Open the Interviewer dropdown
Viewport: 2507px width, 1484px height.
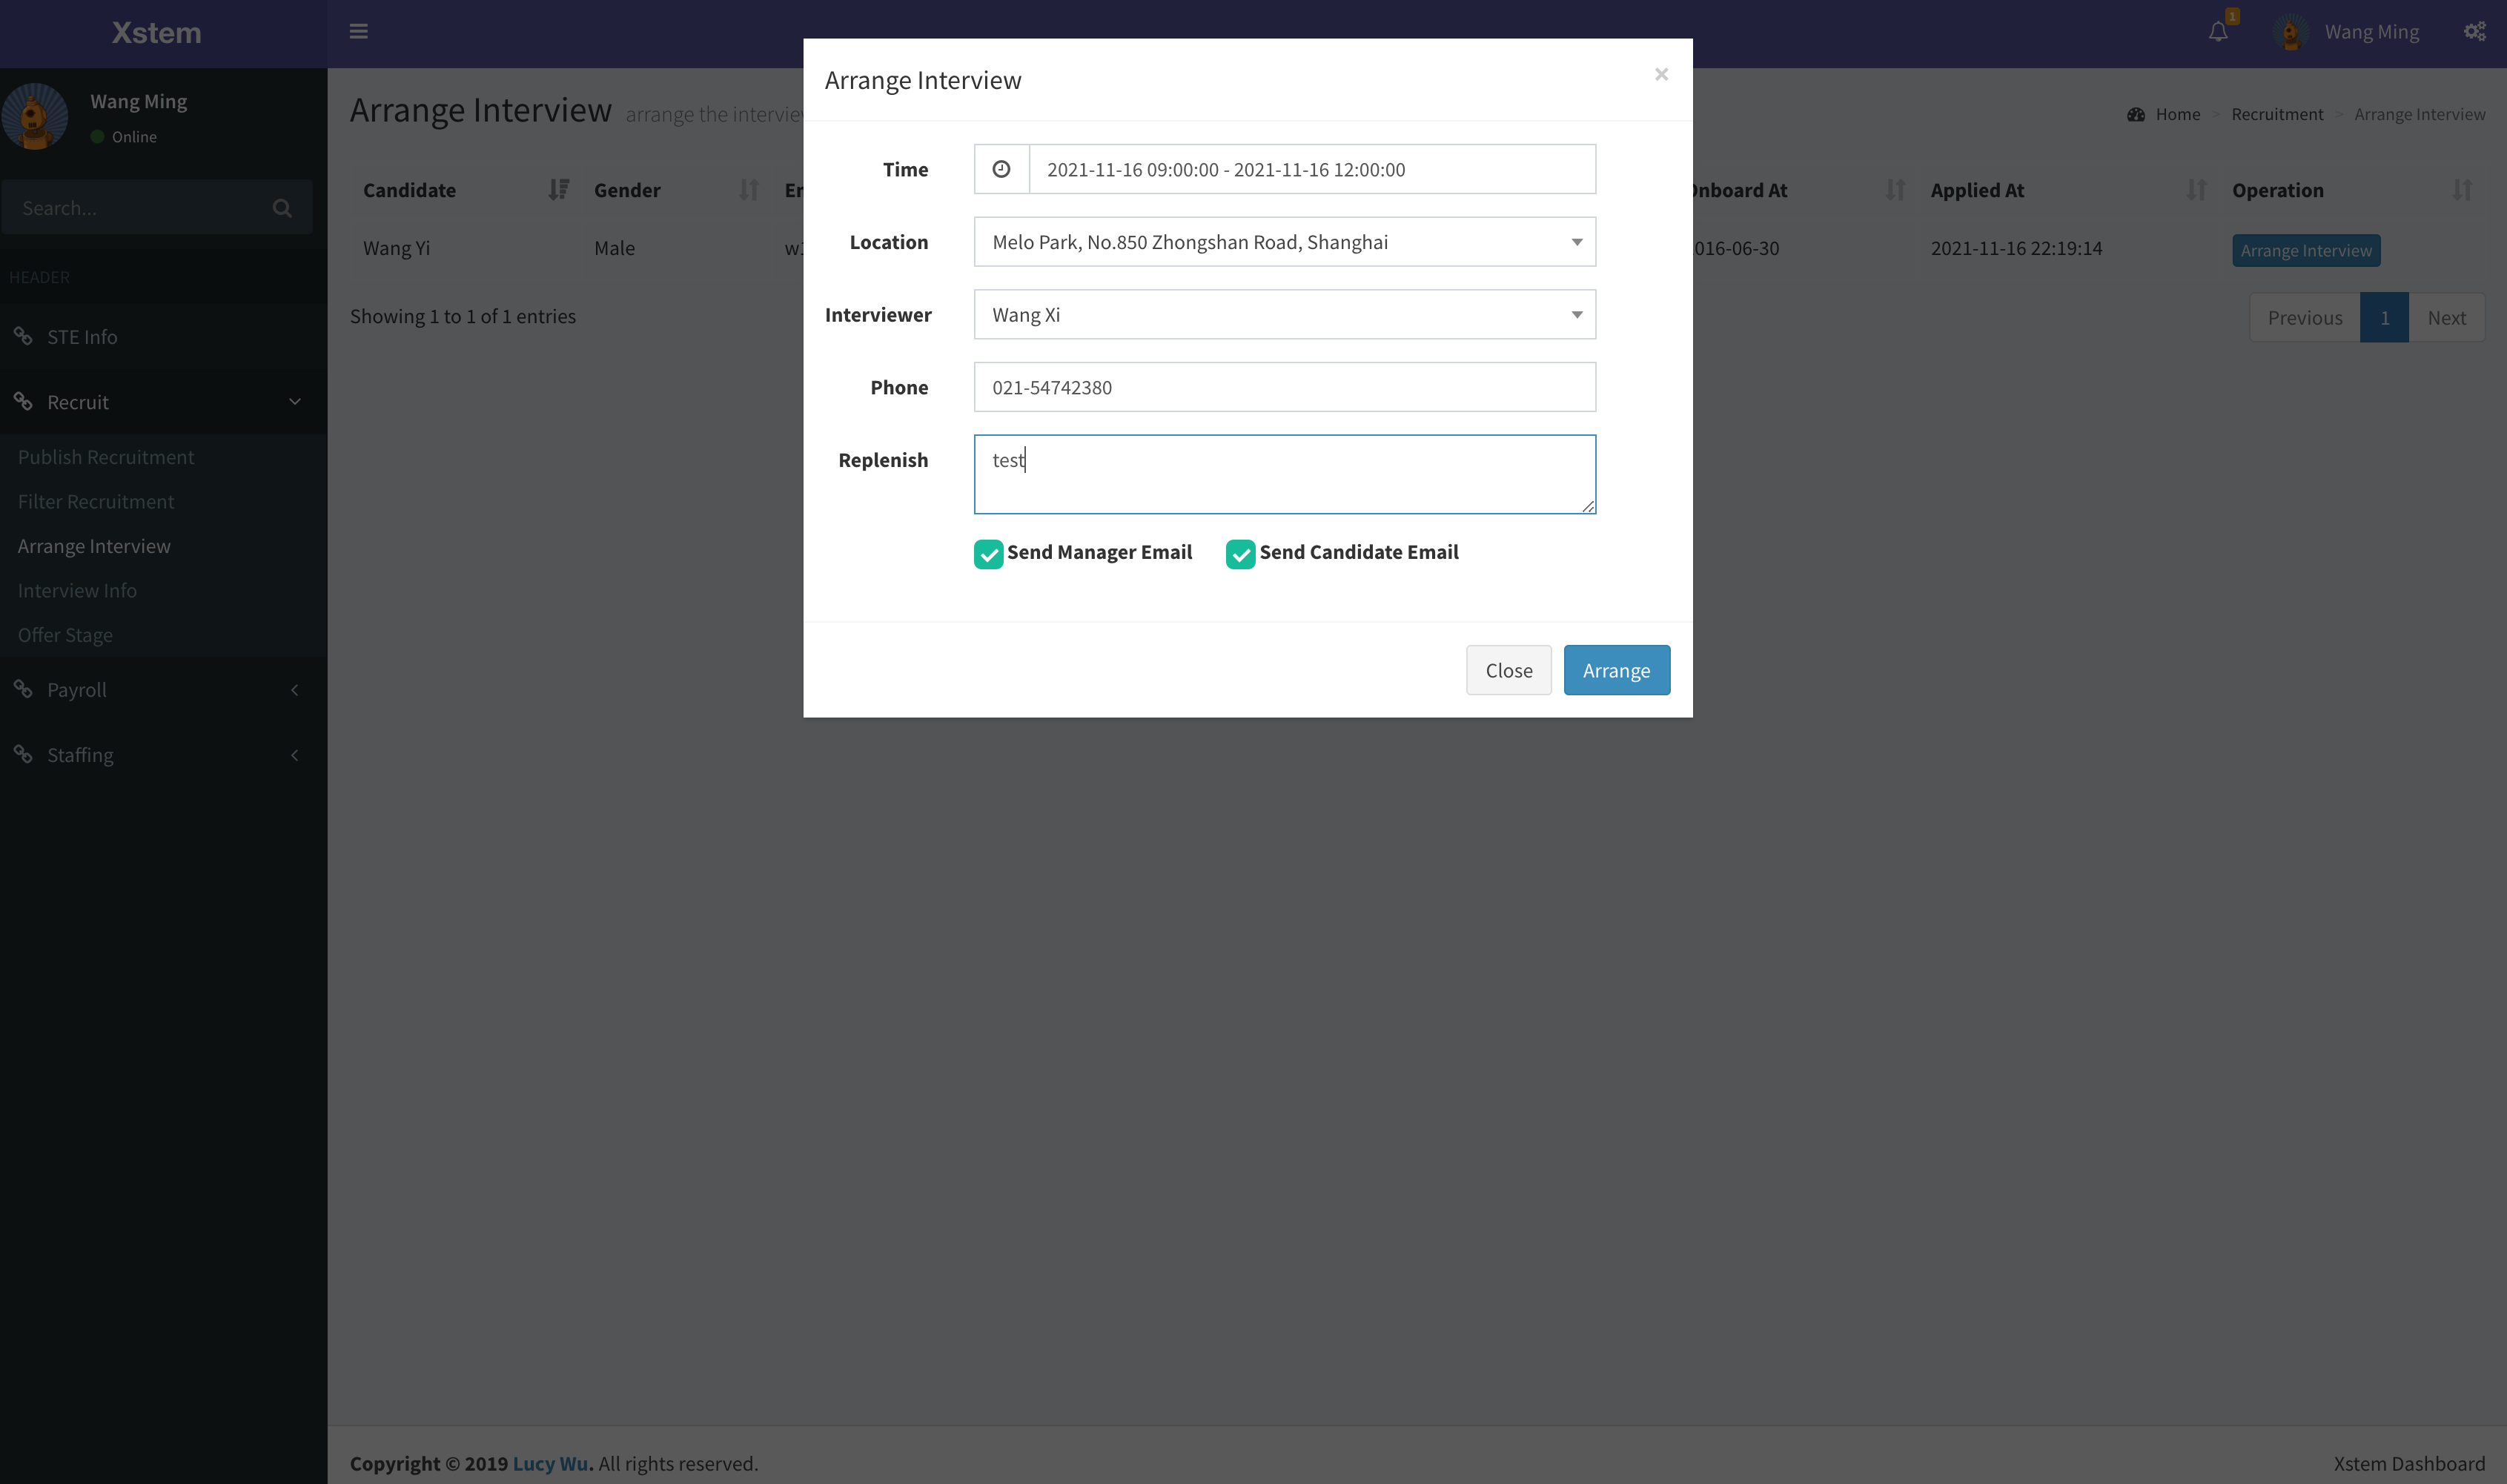point(1284,315)
